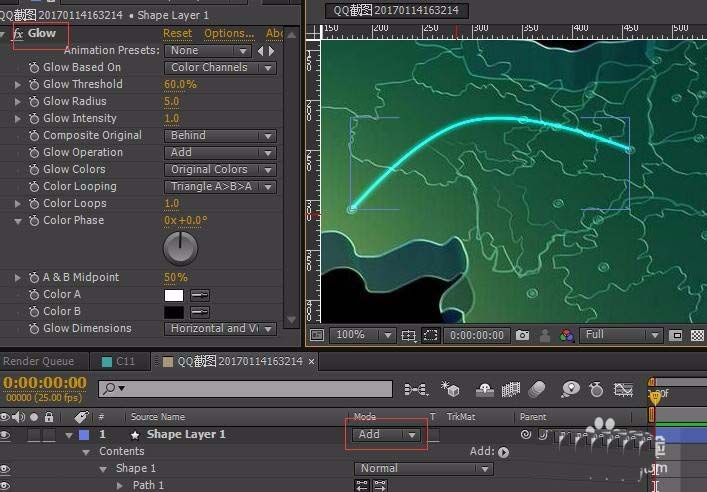Screen dimensions: 707x492
Task: Enable Motion Blur icon in timeline toolbar
Action: (x=537, y=389)
